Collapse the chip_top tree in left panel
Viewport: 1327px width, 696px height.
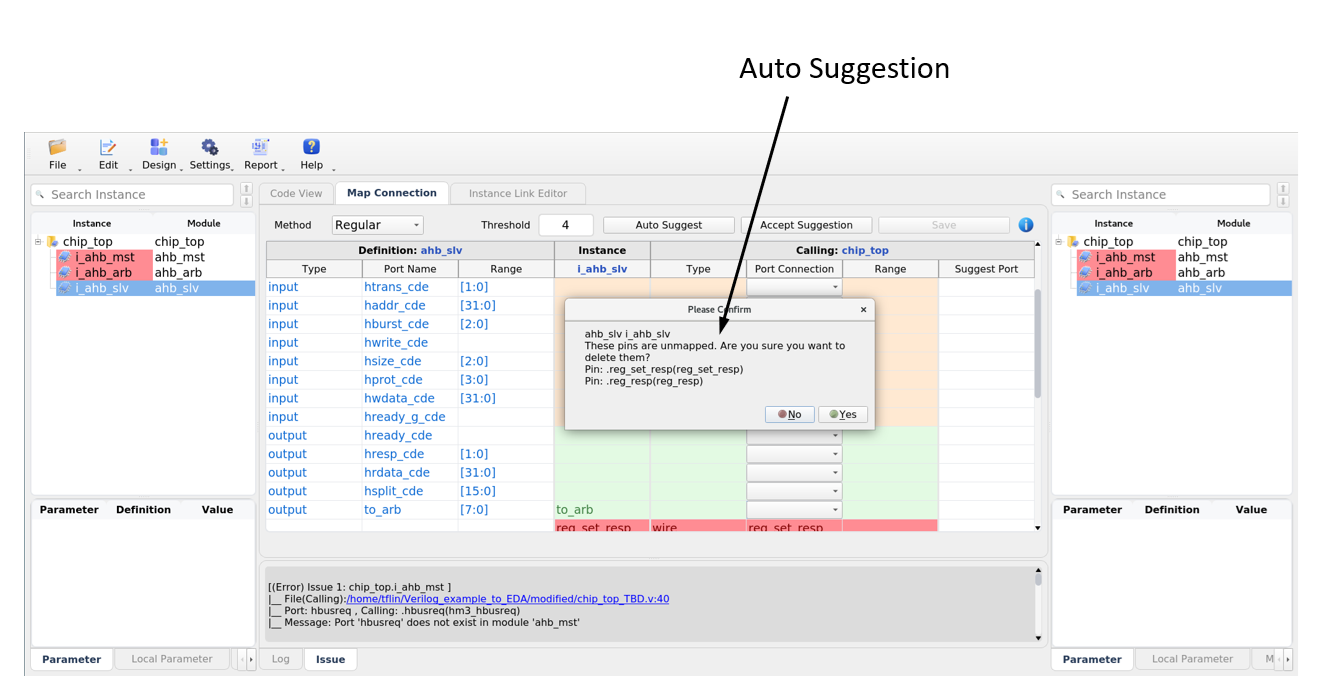37,241
